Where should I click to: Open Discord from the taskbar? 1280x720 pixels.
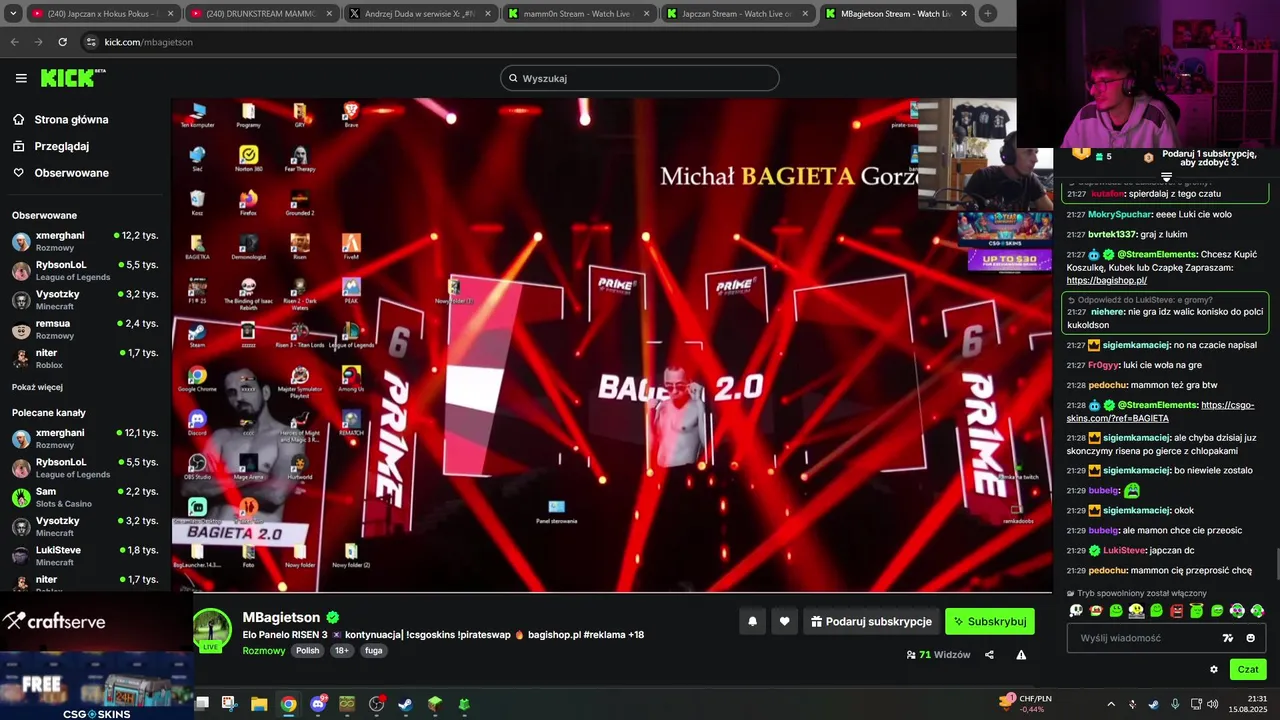318,704
